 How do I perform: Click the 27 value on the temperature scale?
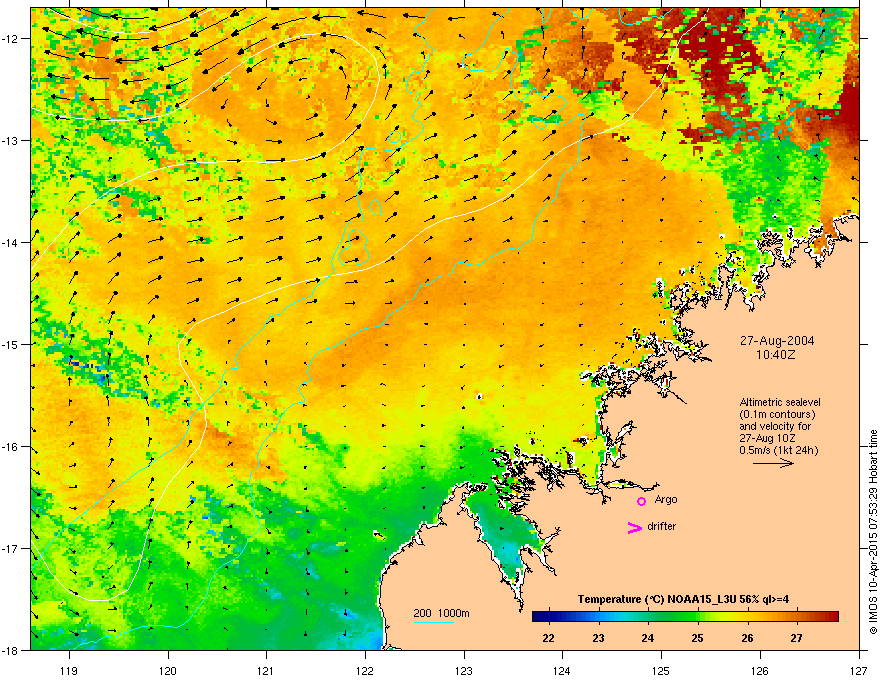pyautogui.click(x=796, y=638)
